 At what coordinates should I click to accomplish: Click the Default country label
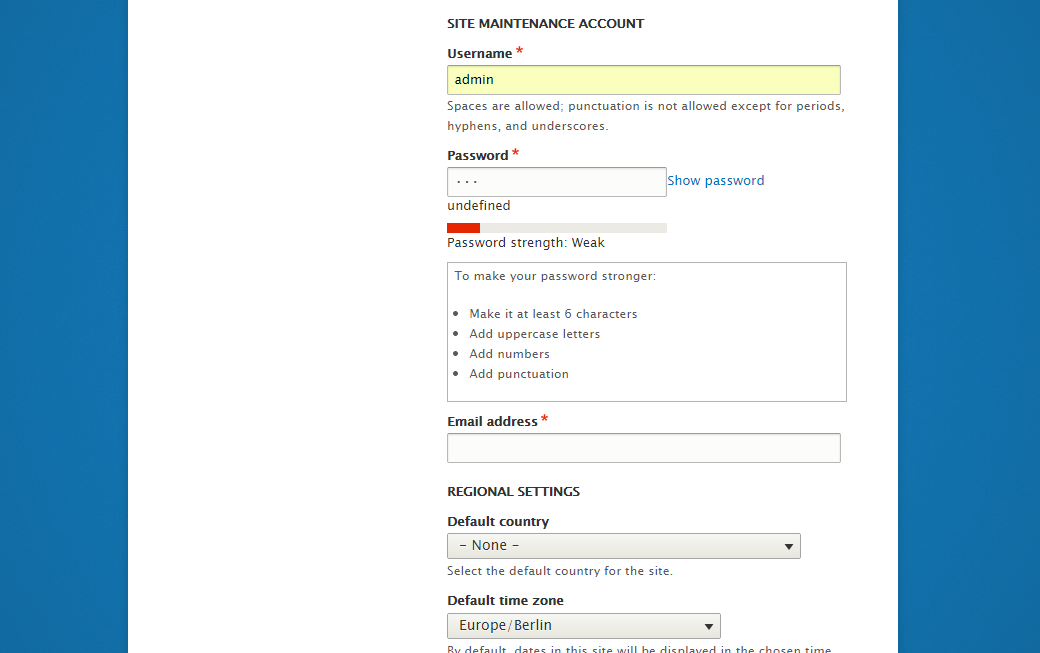pos(498,522)
